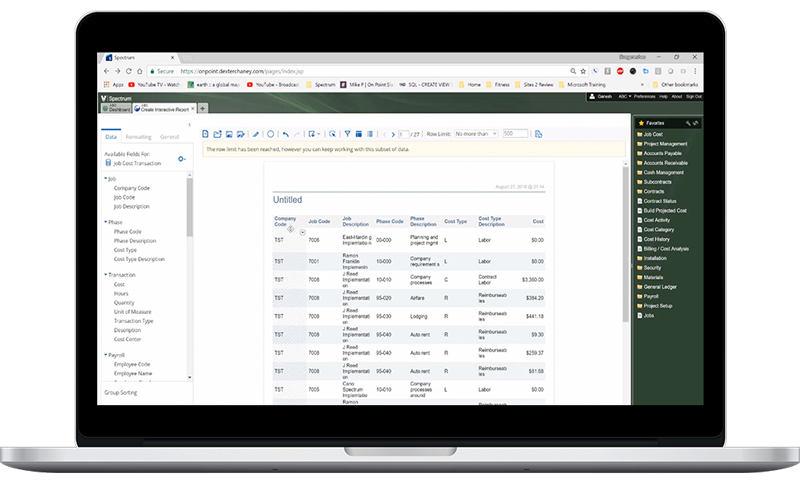Viewport: 800px width, 480px height.
Task: Click the $3,360.00 cost cell
Action: 533,280
